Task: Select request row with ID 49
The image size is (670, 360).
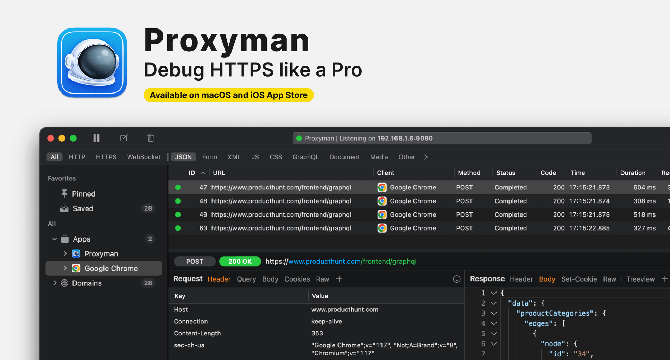Action: 419,214
